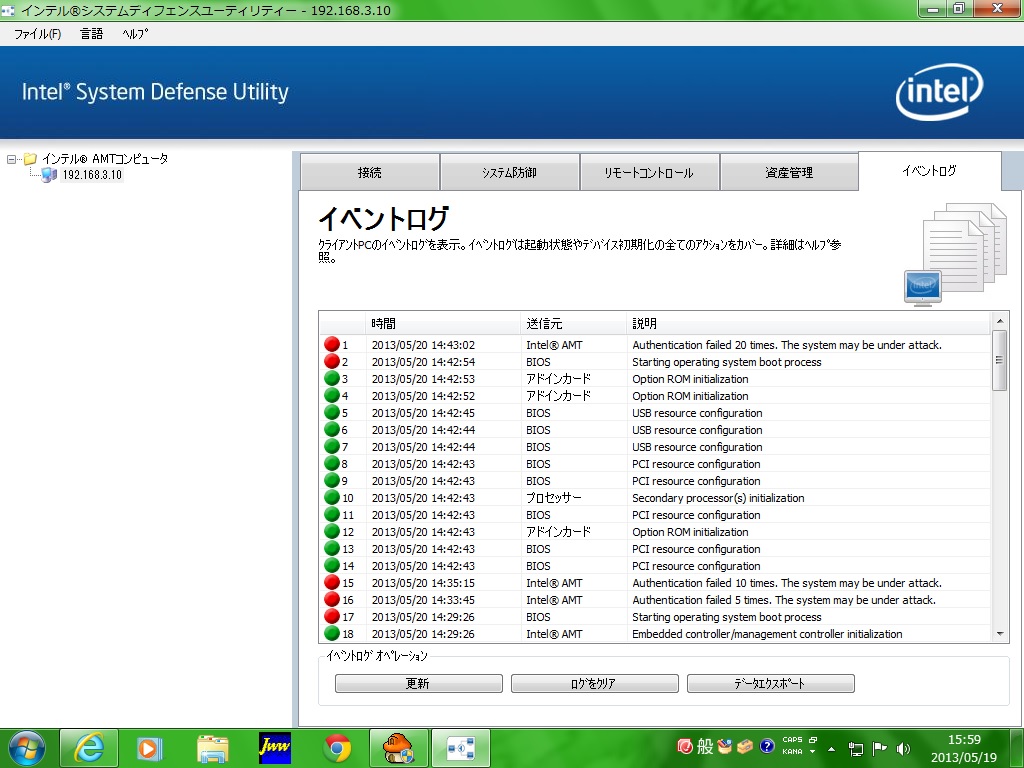
Task: Click the 更新 refresh button
Action: (x=419, y=683)
